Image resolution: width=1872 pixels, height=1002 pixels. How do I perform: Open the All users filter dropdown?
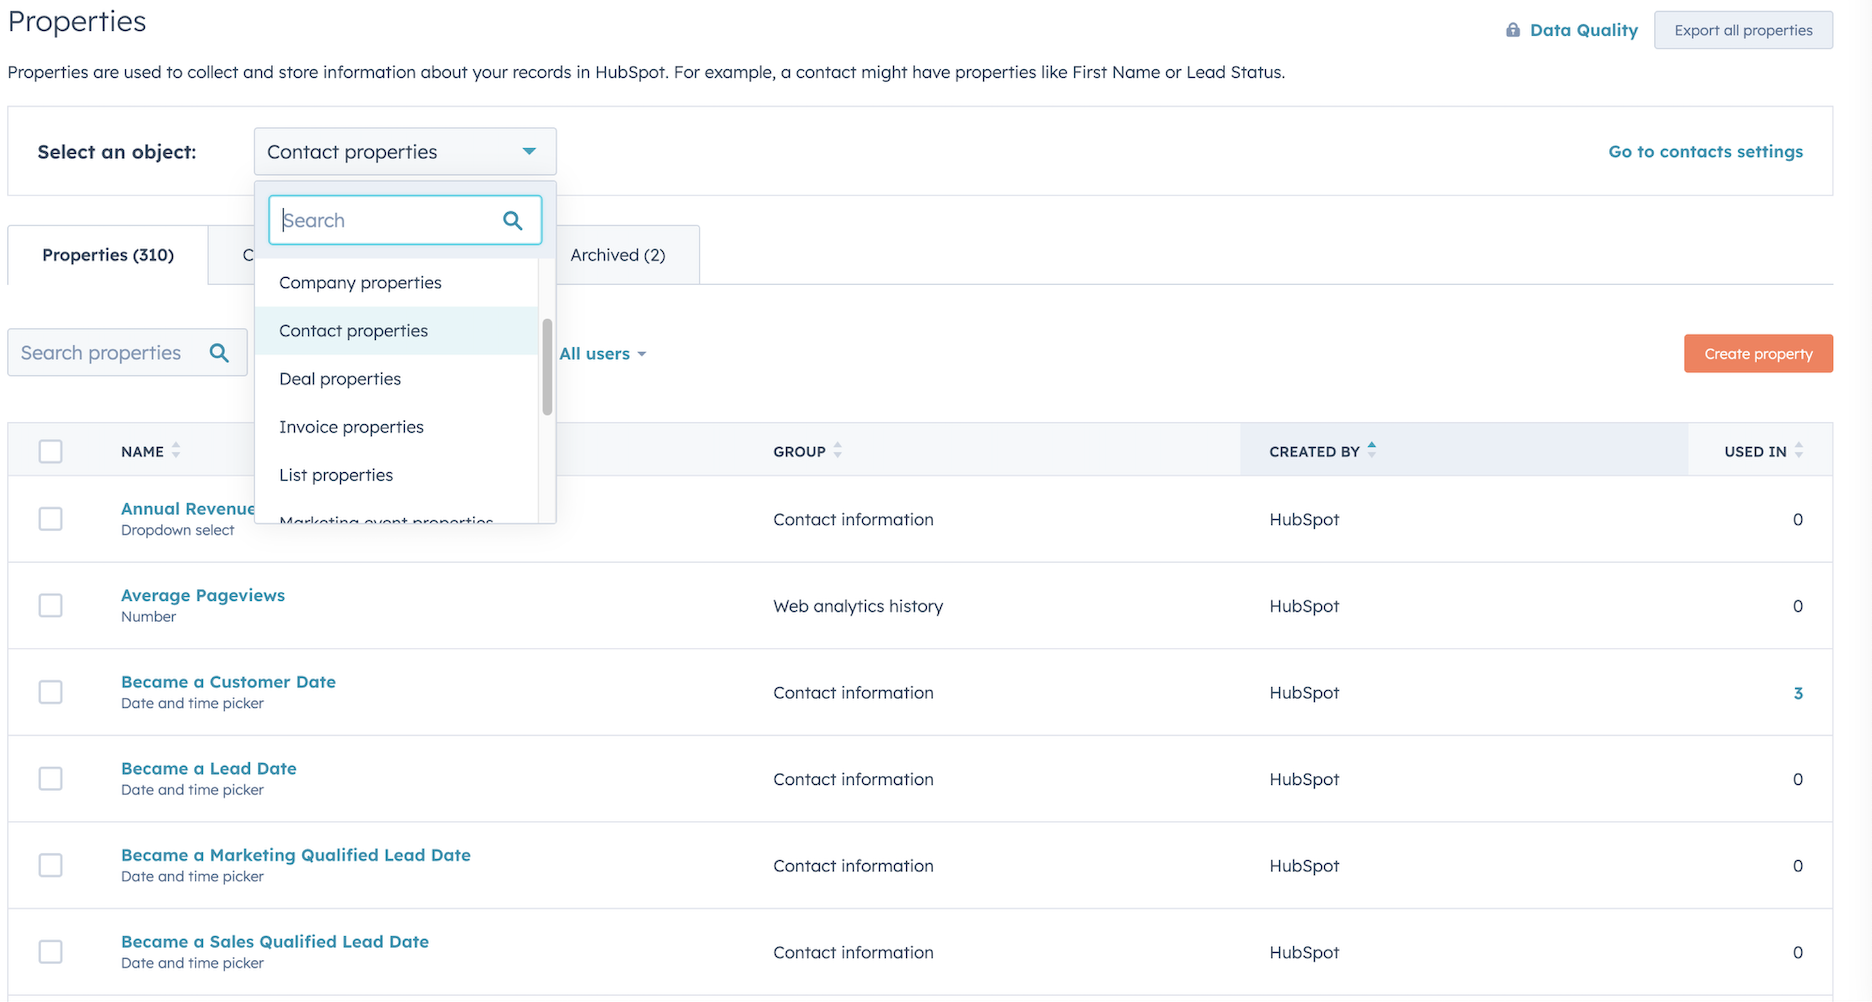(602, 353)
